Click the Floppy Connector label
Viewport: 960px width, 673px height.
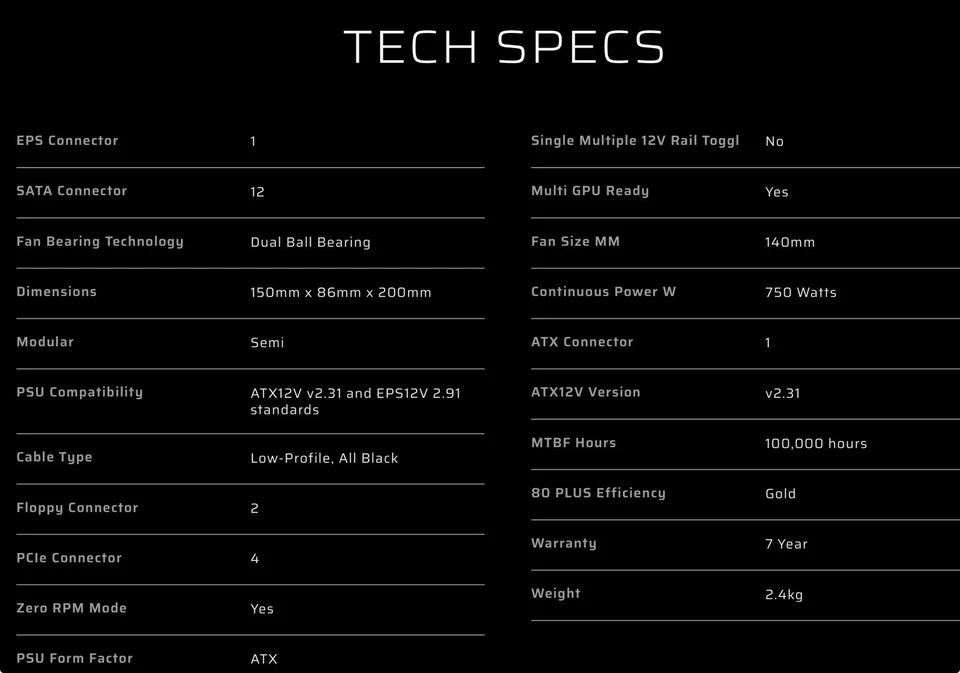point(77,508)
